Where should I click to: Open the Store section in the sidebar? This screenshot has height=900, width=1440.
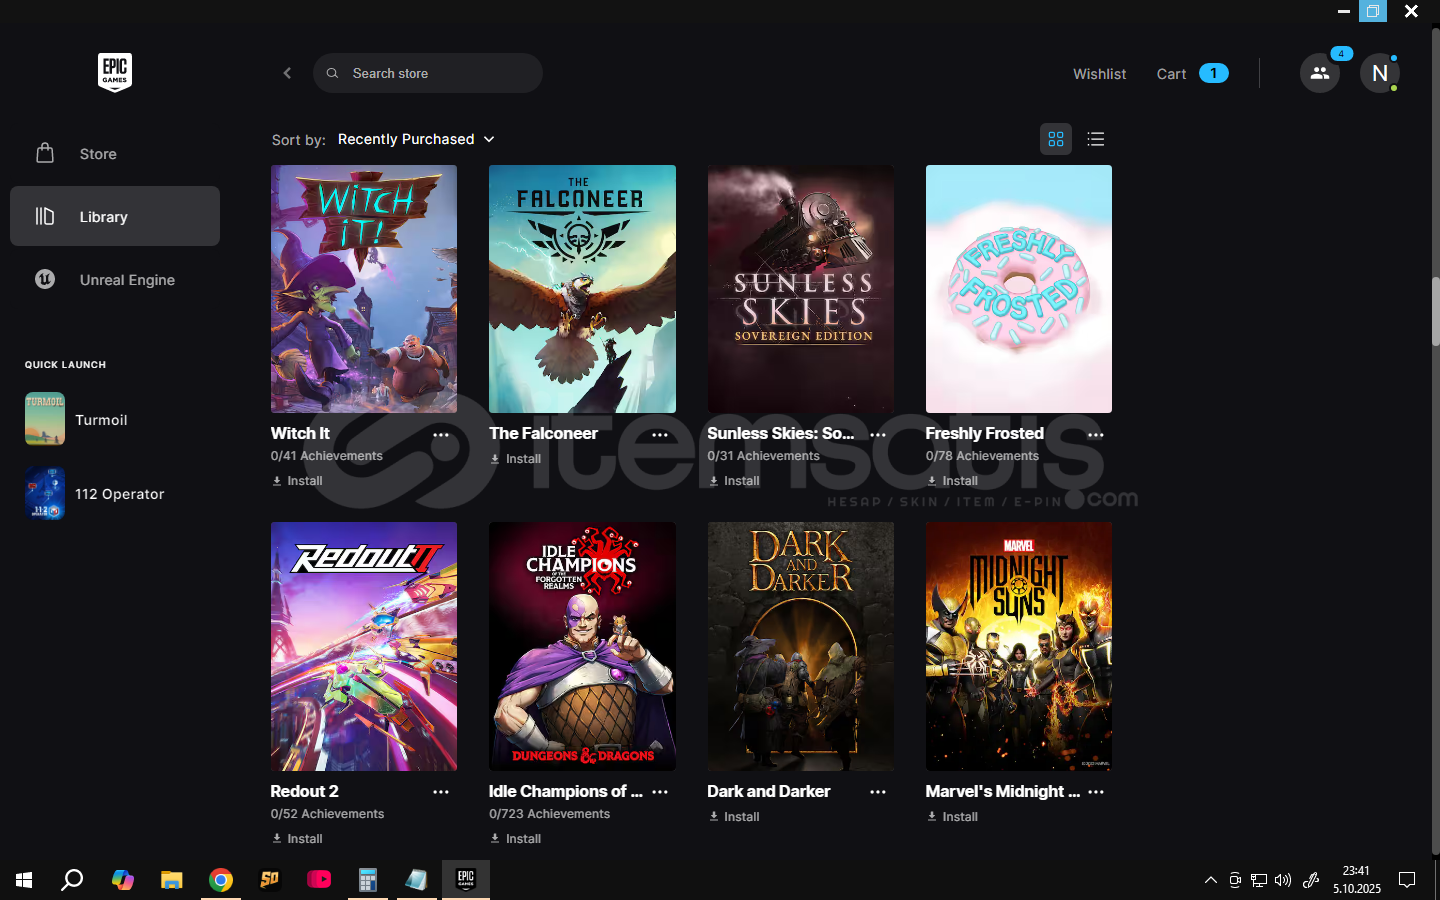click(x=115, y=153)
